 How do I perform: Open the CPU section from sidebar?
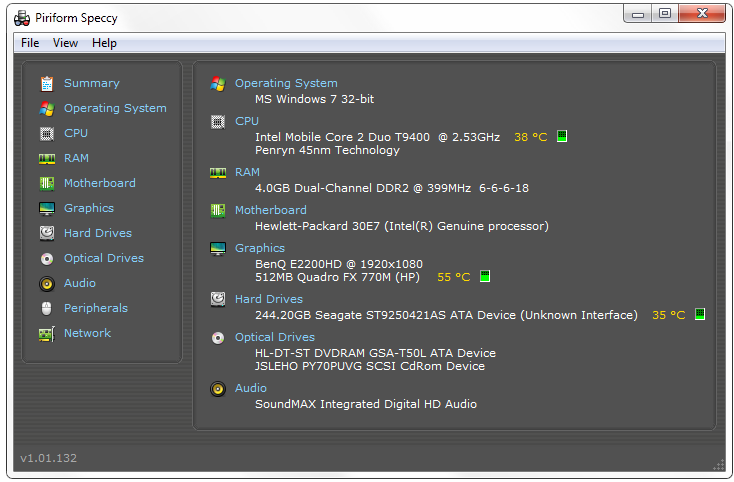(76, 133)
